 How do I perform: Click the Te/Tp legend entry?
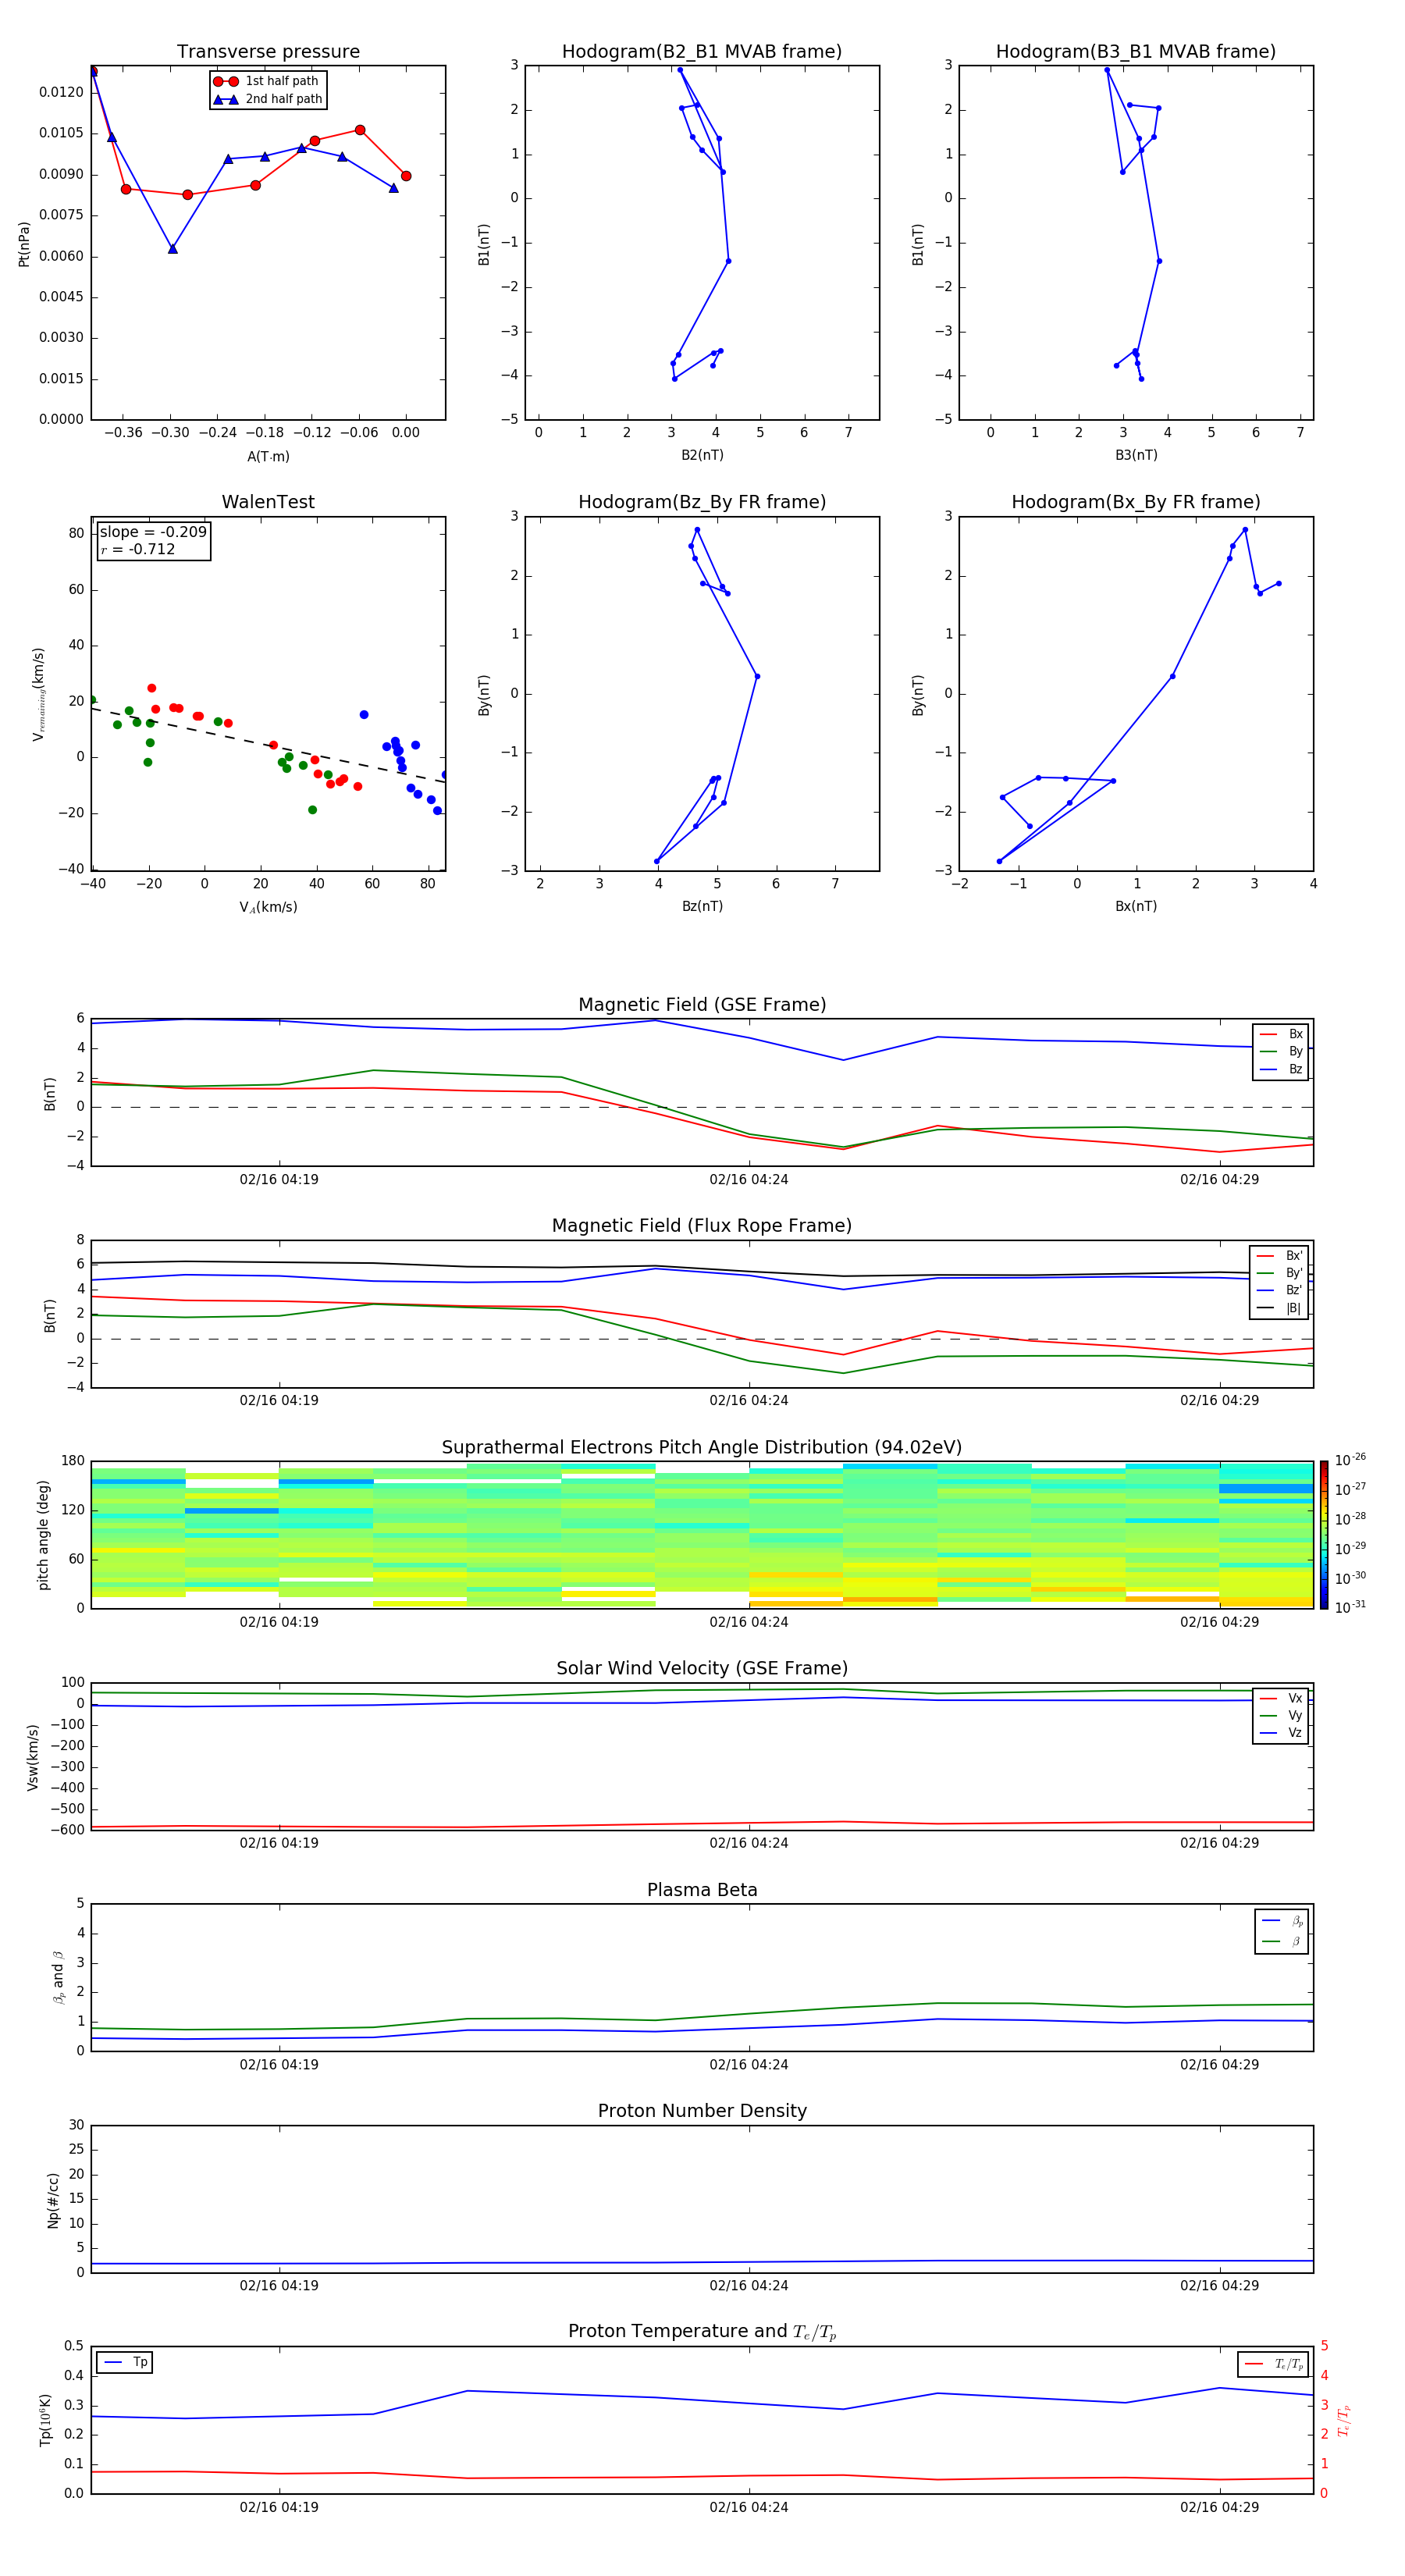1274,2364
